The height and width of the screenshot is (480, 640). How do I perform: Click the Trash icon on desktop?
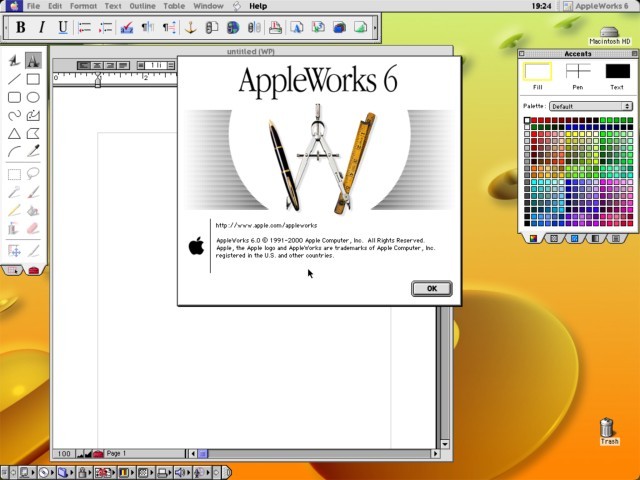(607, 431)
